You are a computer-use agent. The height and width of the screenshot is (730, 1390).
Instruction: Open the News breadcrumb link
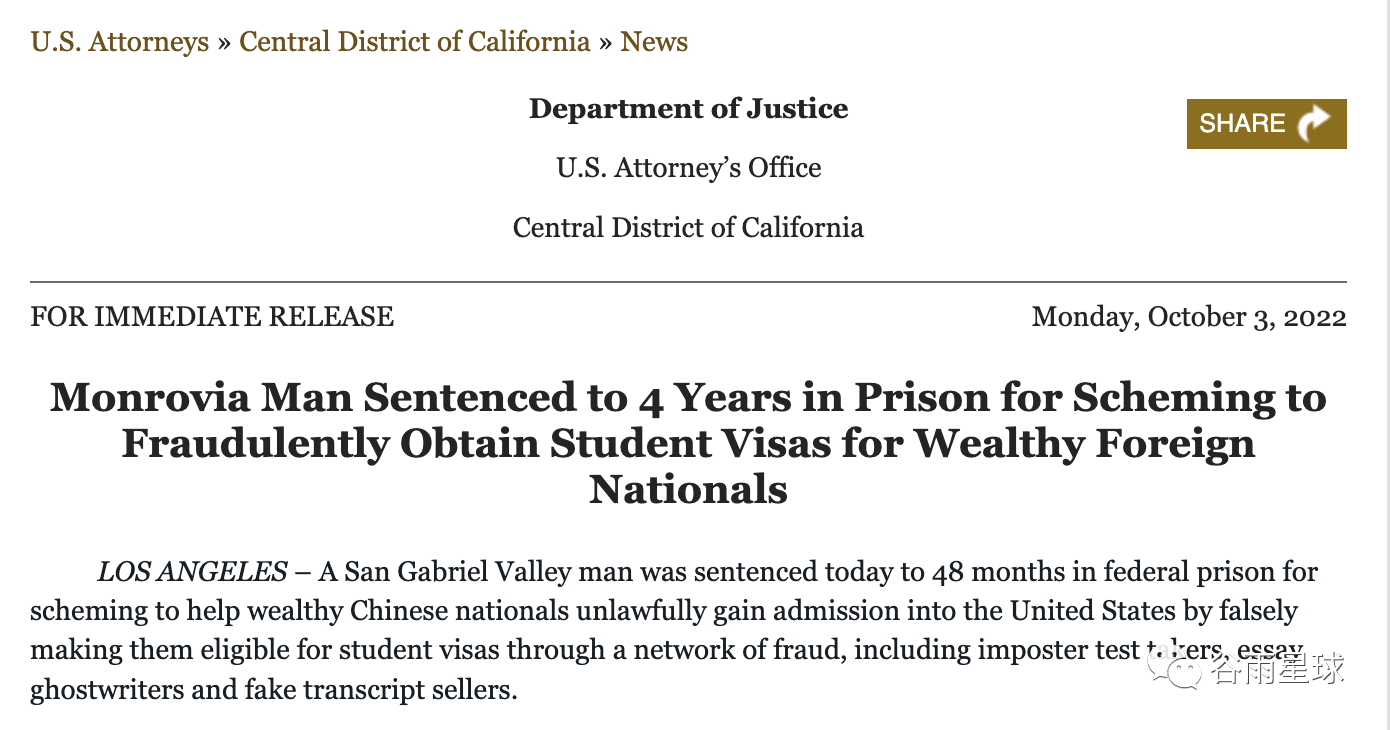click(x=654, y=42)
